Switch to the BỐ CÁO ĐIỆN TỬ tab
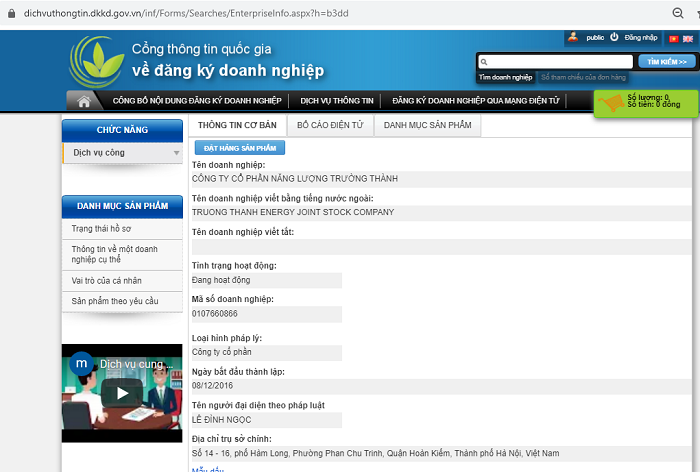This screenshot has height=472, width=700. (x=330, y=125)
